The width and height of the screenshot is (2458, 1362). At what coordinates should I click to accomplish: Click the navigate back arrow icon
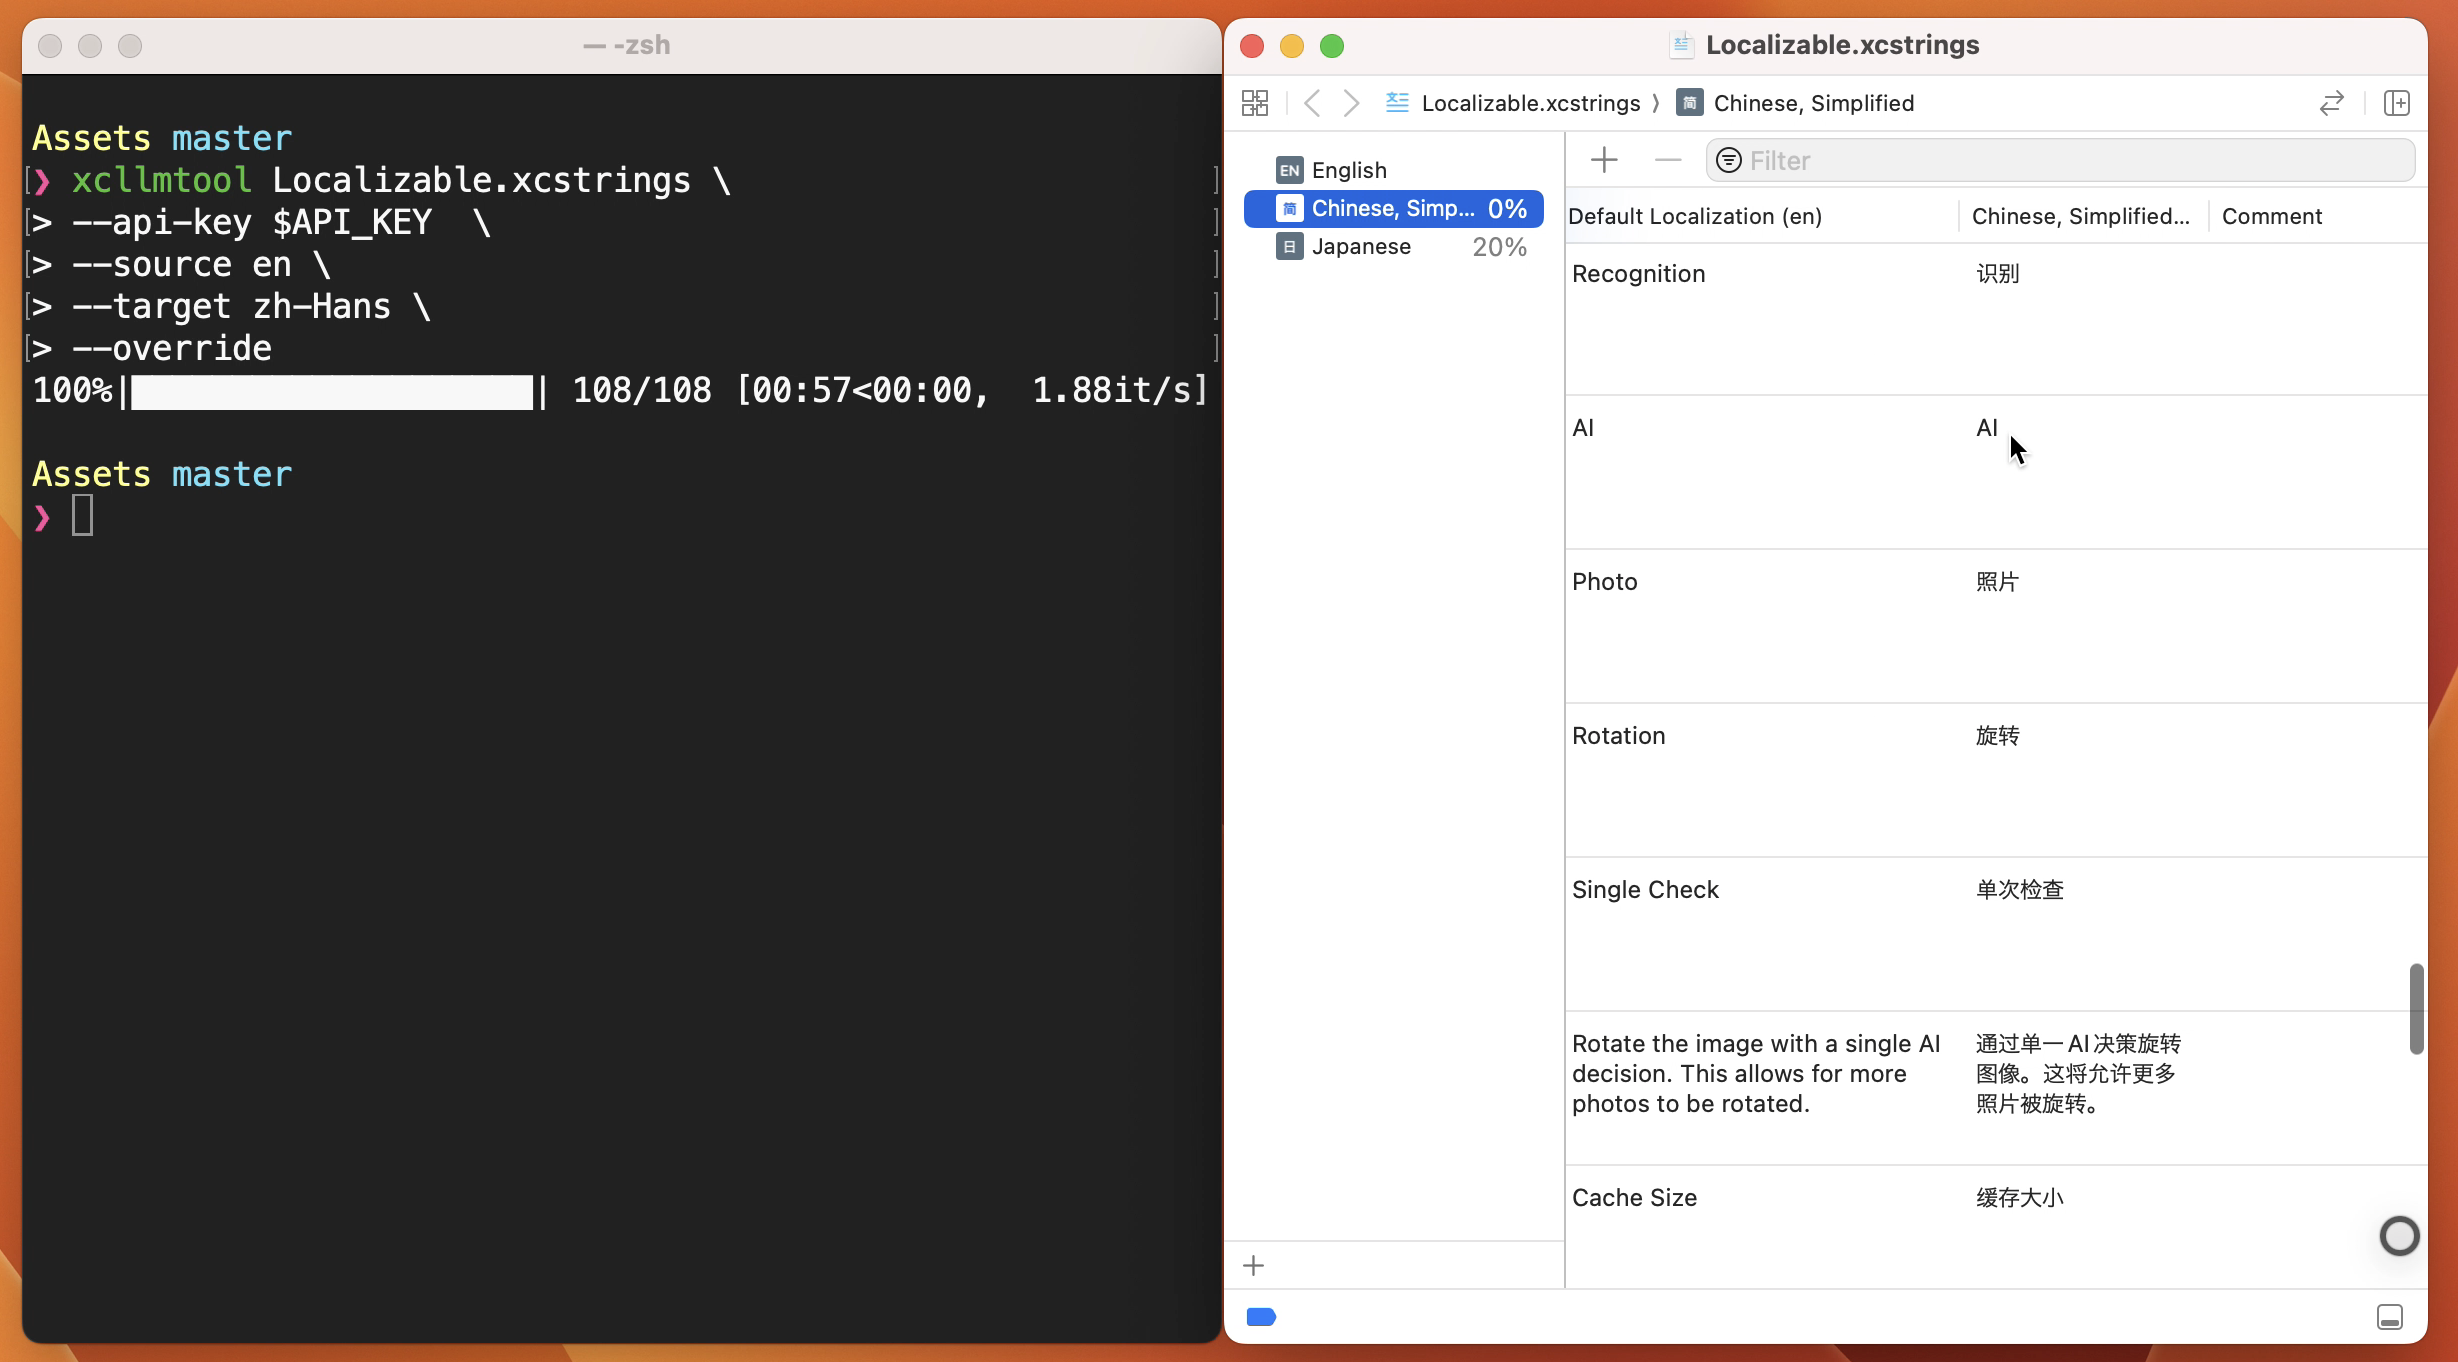click(1311, 102)
